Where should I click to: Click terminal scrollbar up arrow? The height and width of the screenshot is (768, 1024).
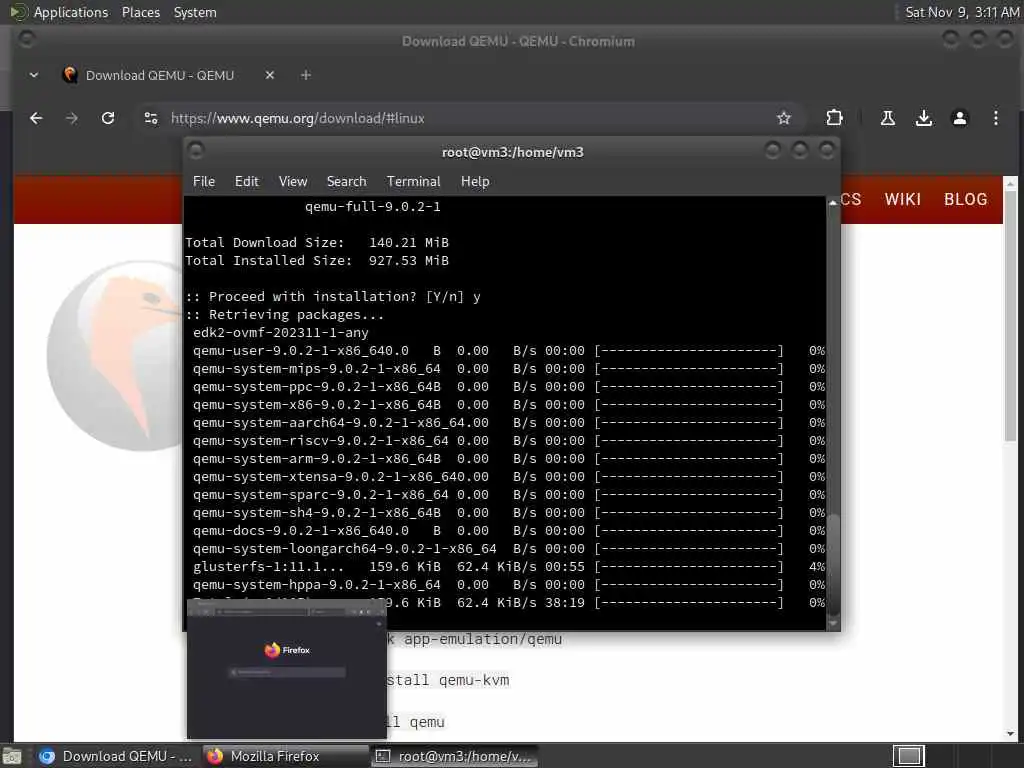click(x=833, y=203)
